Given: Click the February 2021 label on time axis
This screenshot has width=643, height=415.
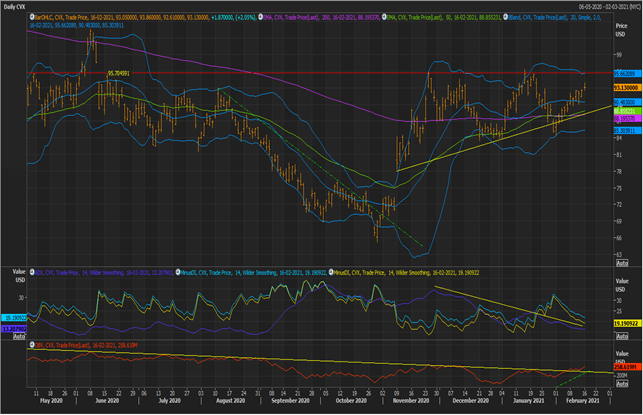Looking at the screenshot, I should tap(583, 401).
